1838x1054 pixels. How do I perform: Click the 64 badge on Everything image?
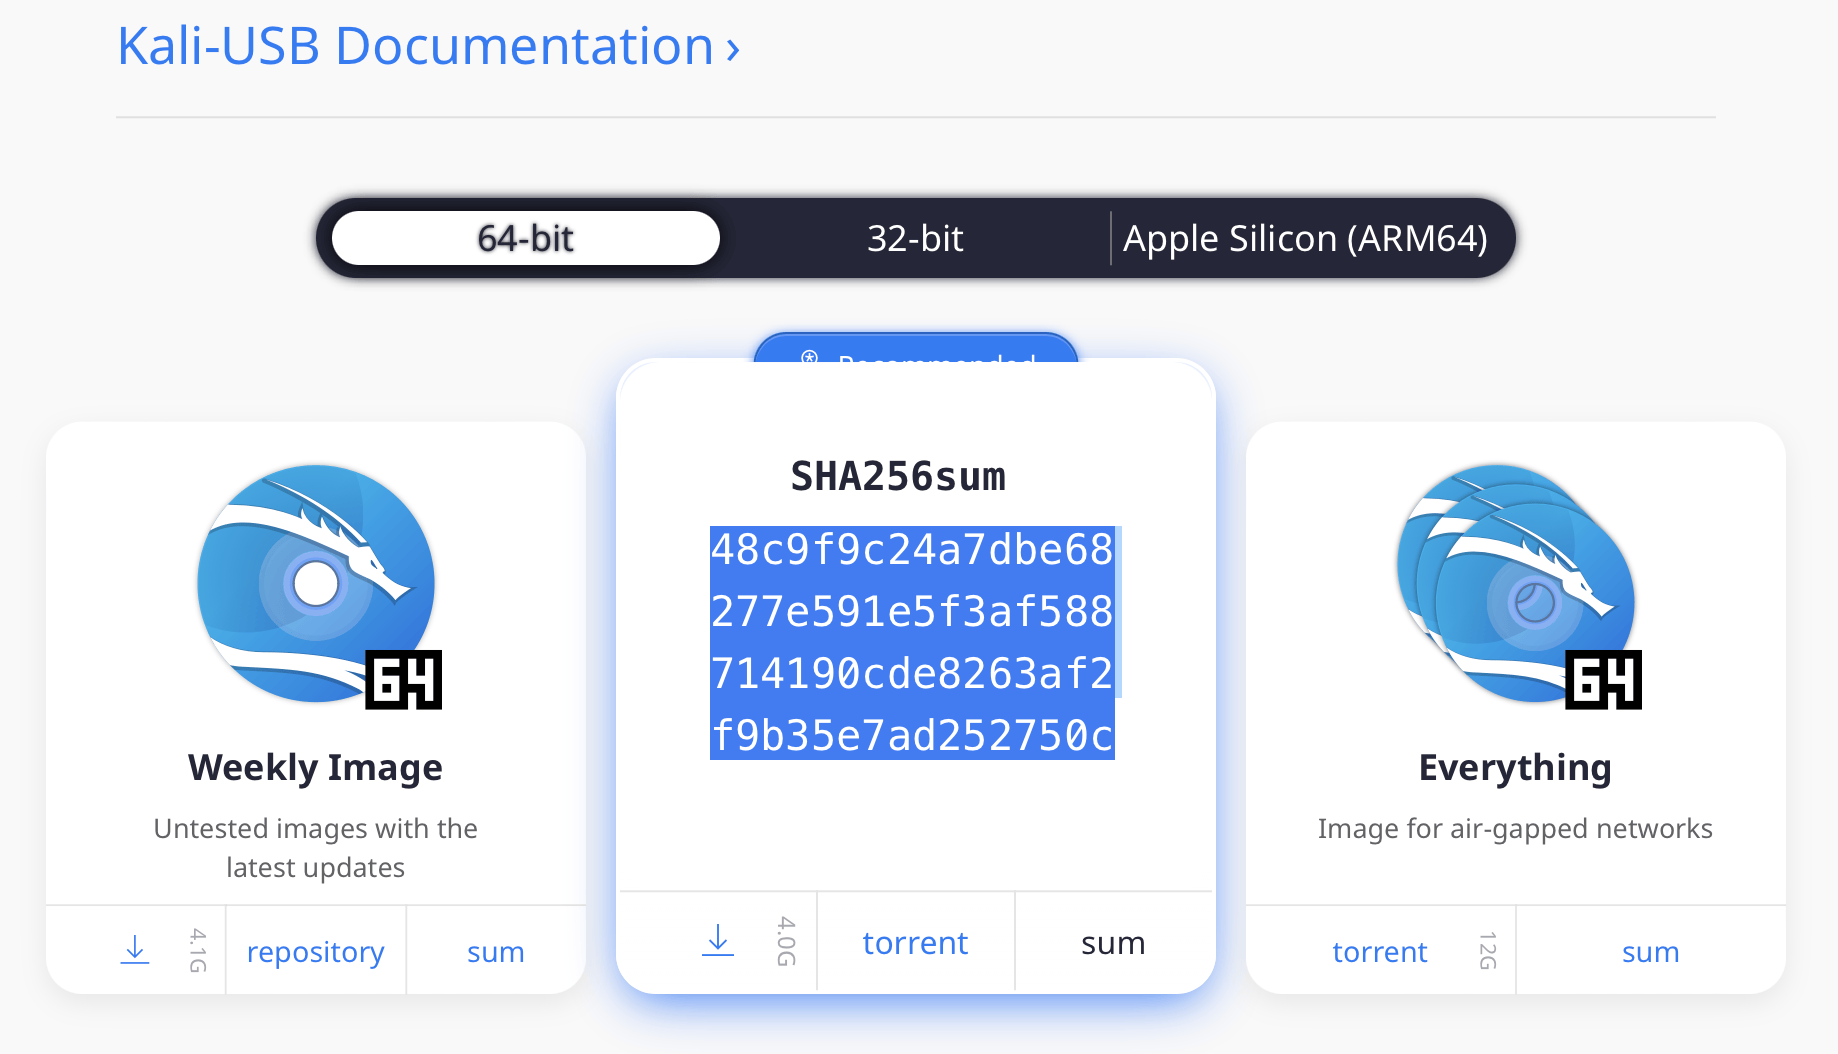point(1603,681)
